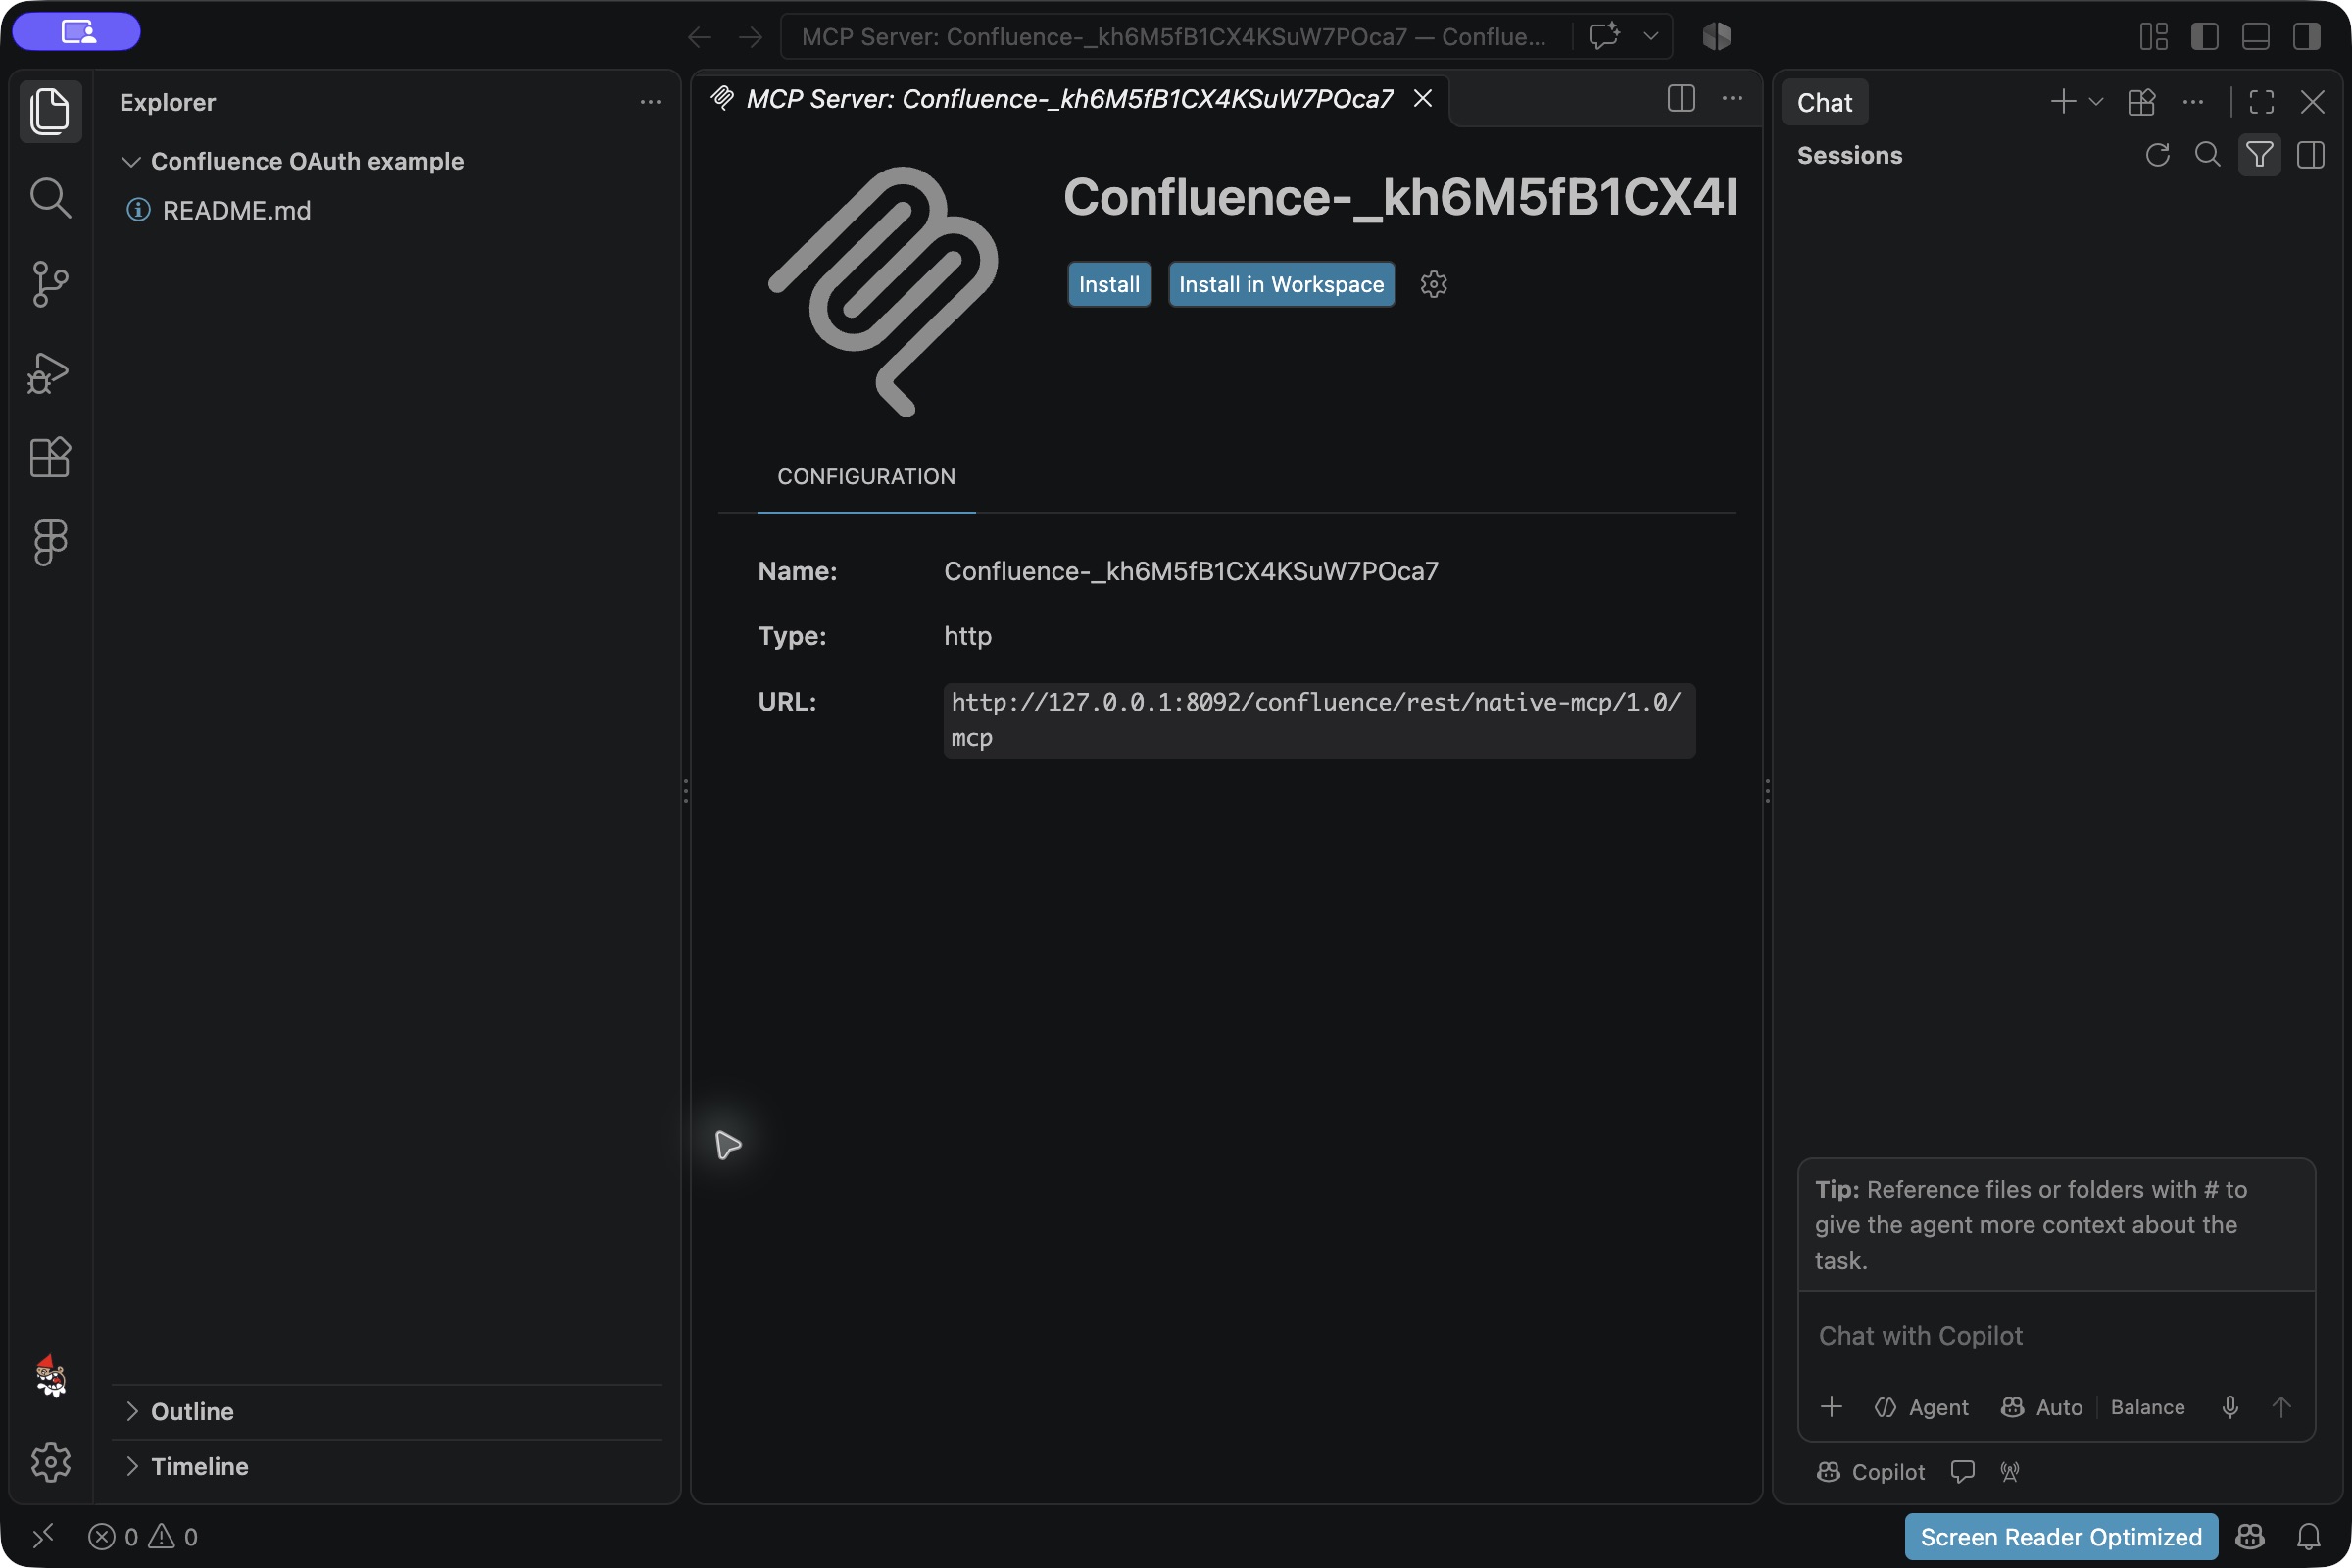Open Run and Debug view icon

pyautogui.click(x=50, y=372)
